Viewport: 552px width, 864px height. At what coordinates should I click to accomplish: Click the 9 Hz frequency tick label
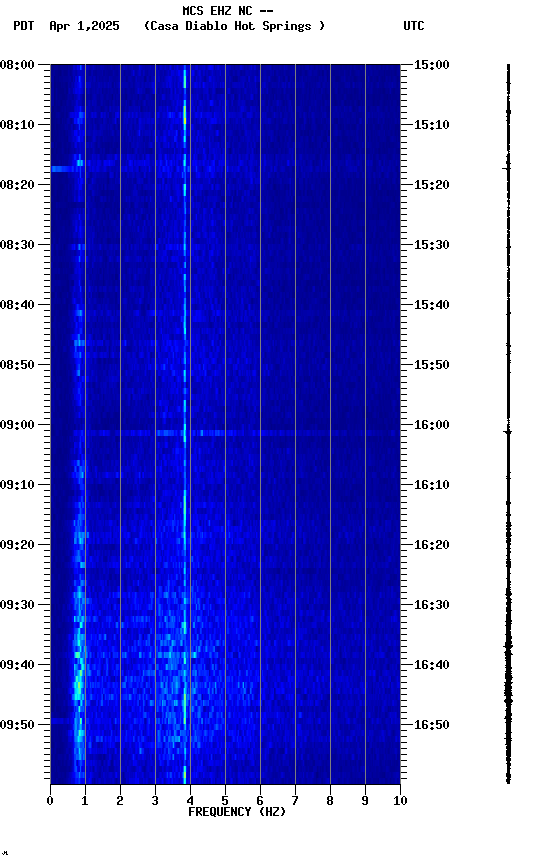pyautogui.click(x=365, y=801)
